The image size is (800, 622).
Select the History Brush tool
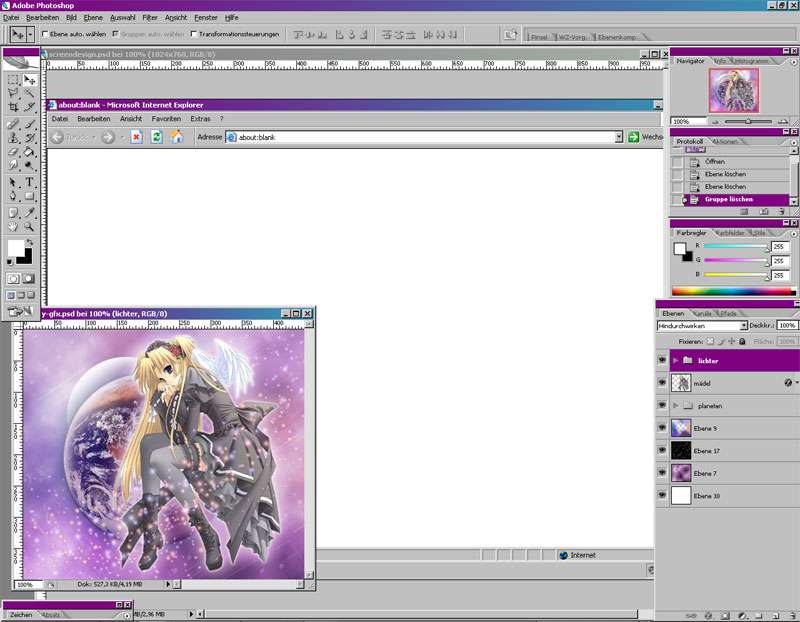pyautogui.click(x=29, y=138)
